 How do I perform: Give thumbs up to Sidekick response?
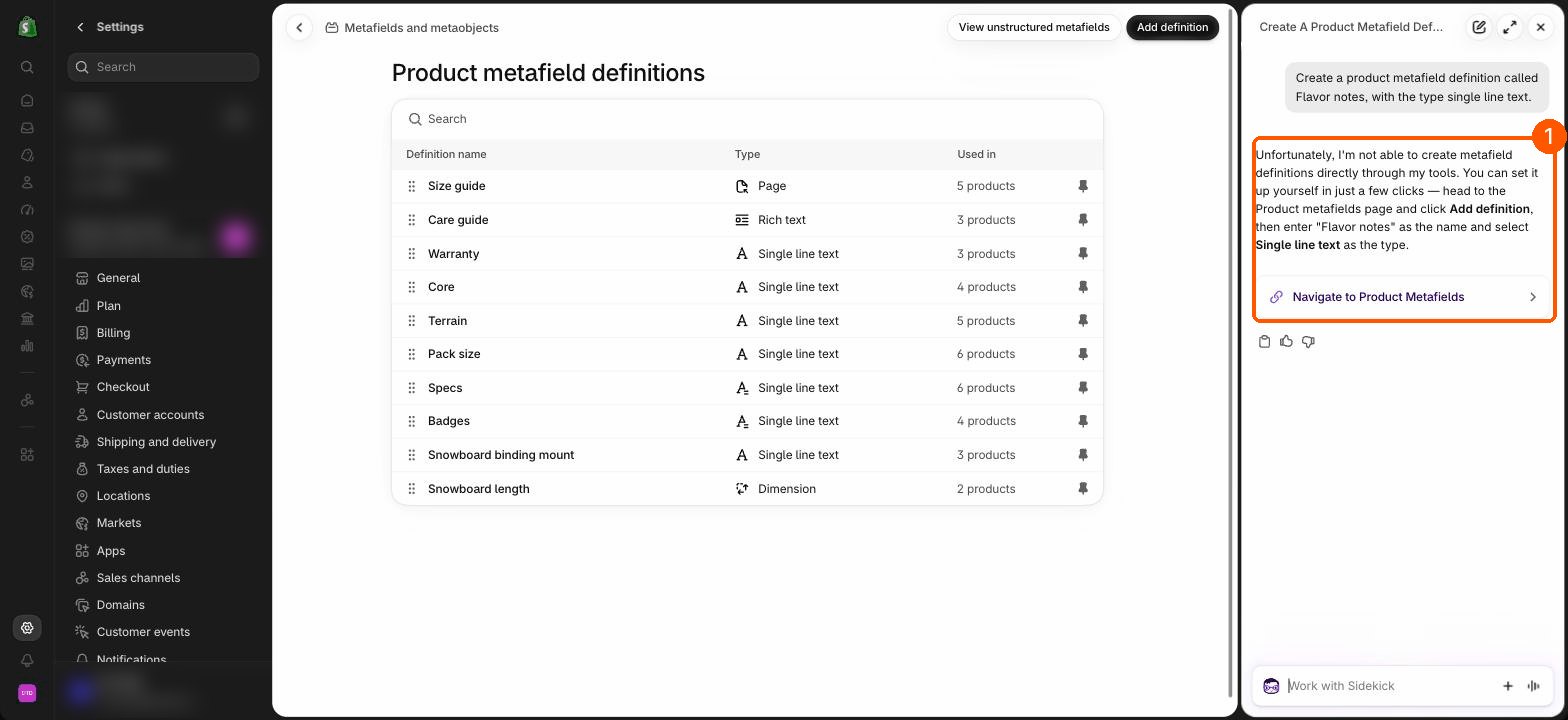1286,342
